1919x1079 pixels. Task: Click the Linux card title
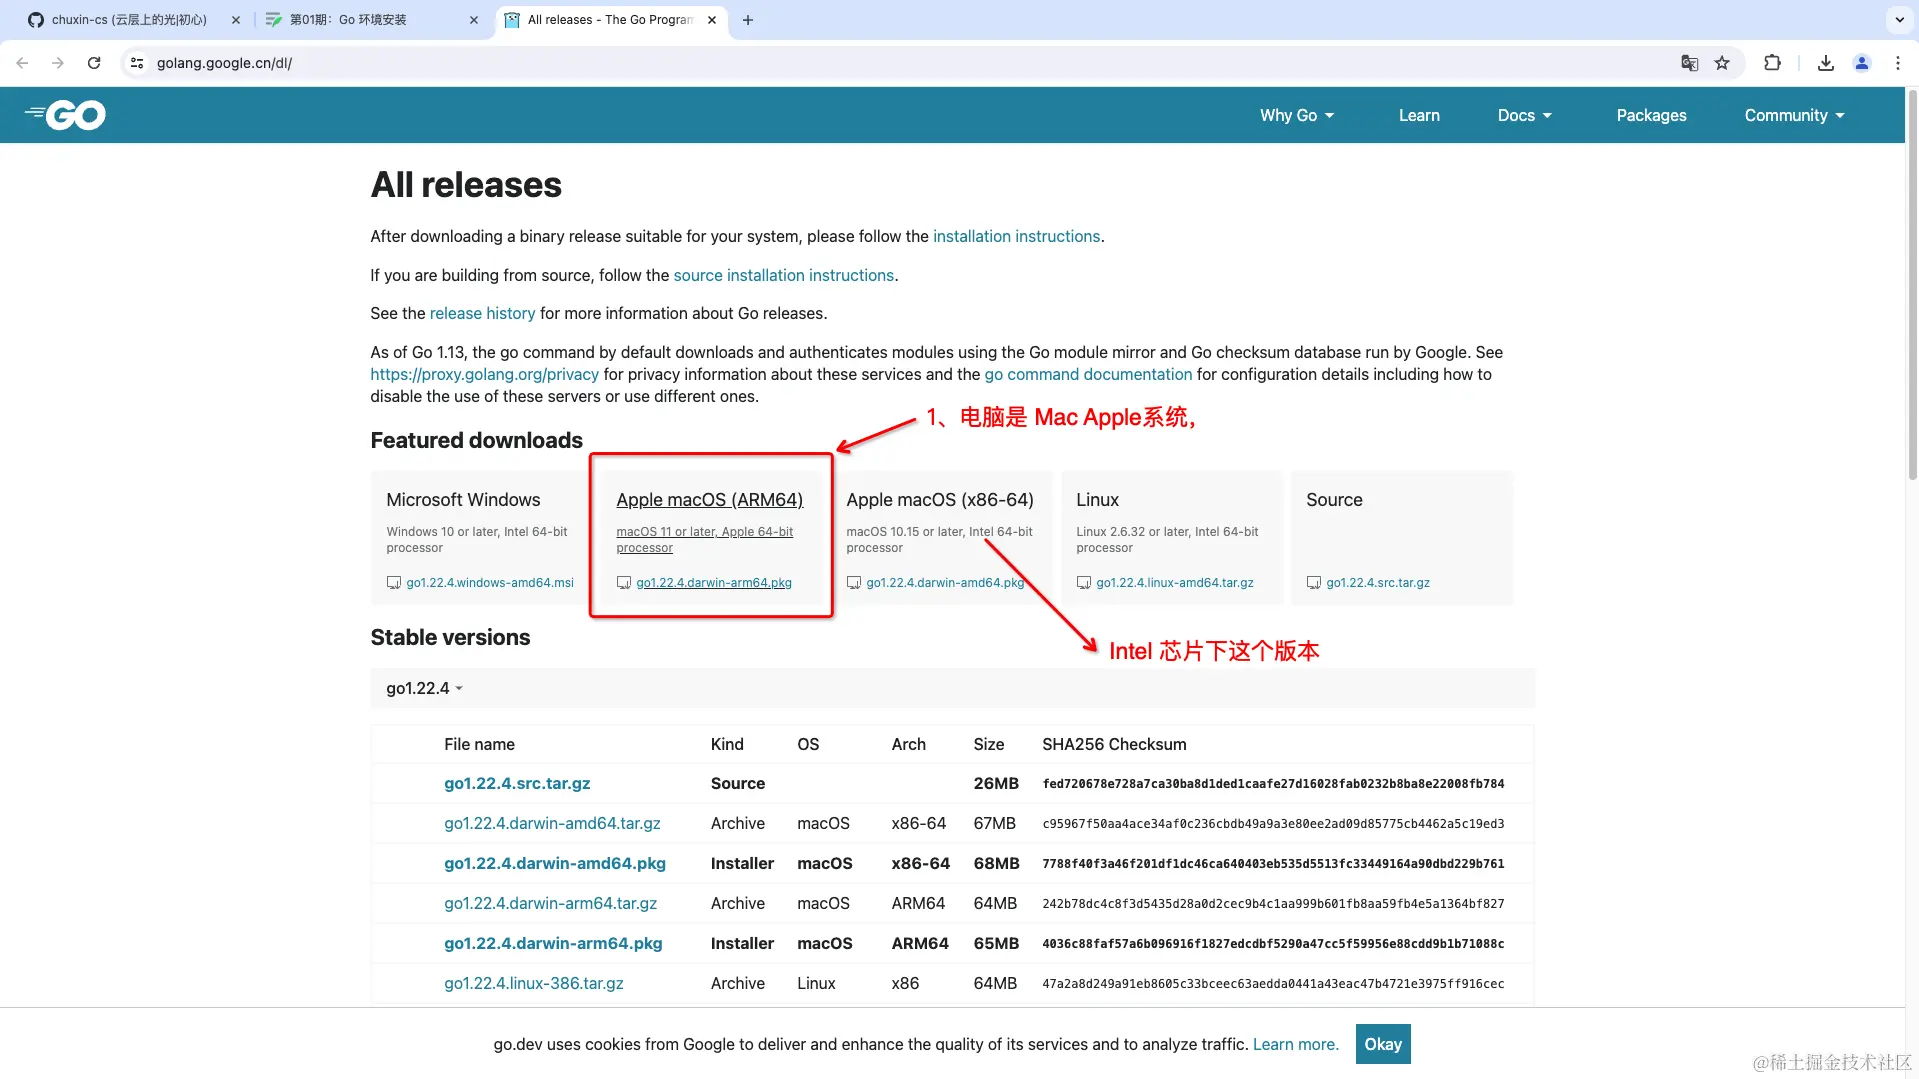pos(1097,500)
